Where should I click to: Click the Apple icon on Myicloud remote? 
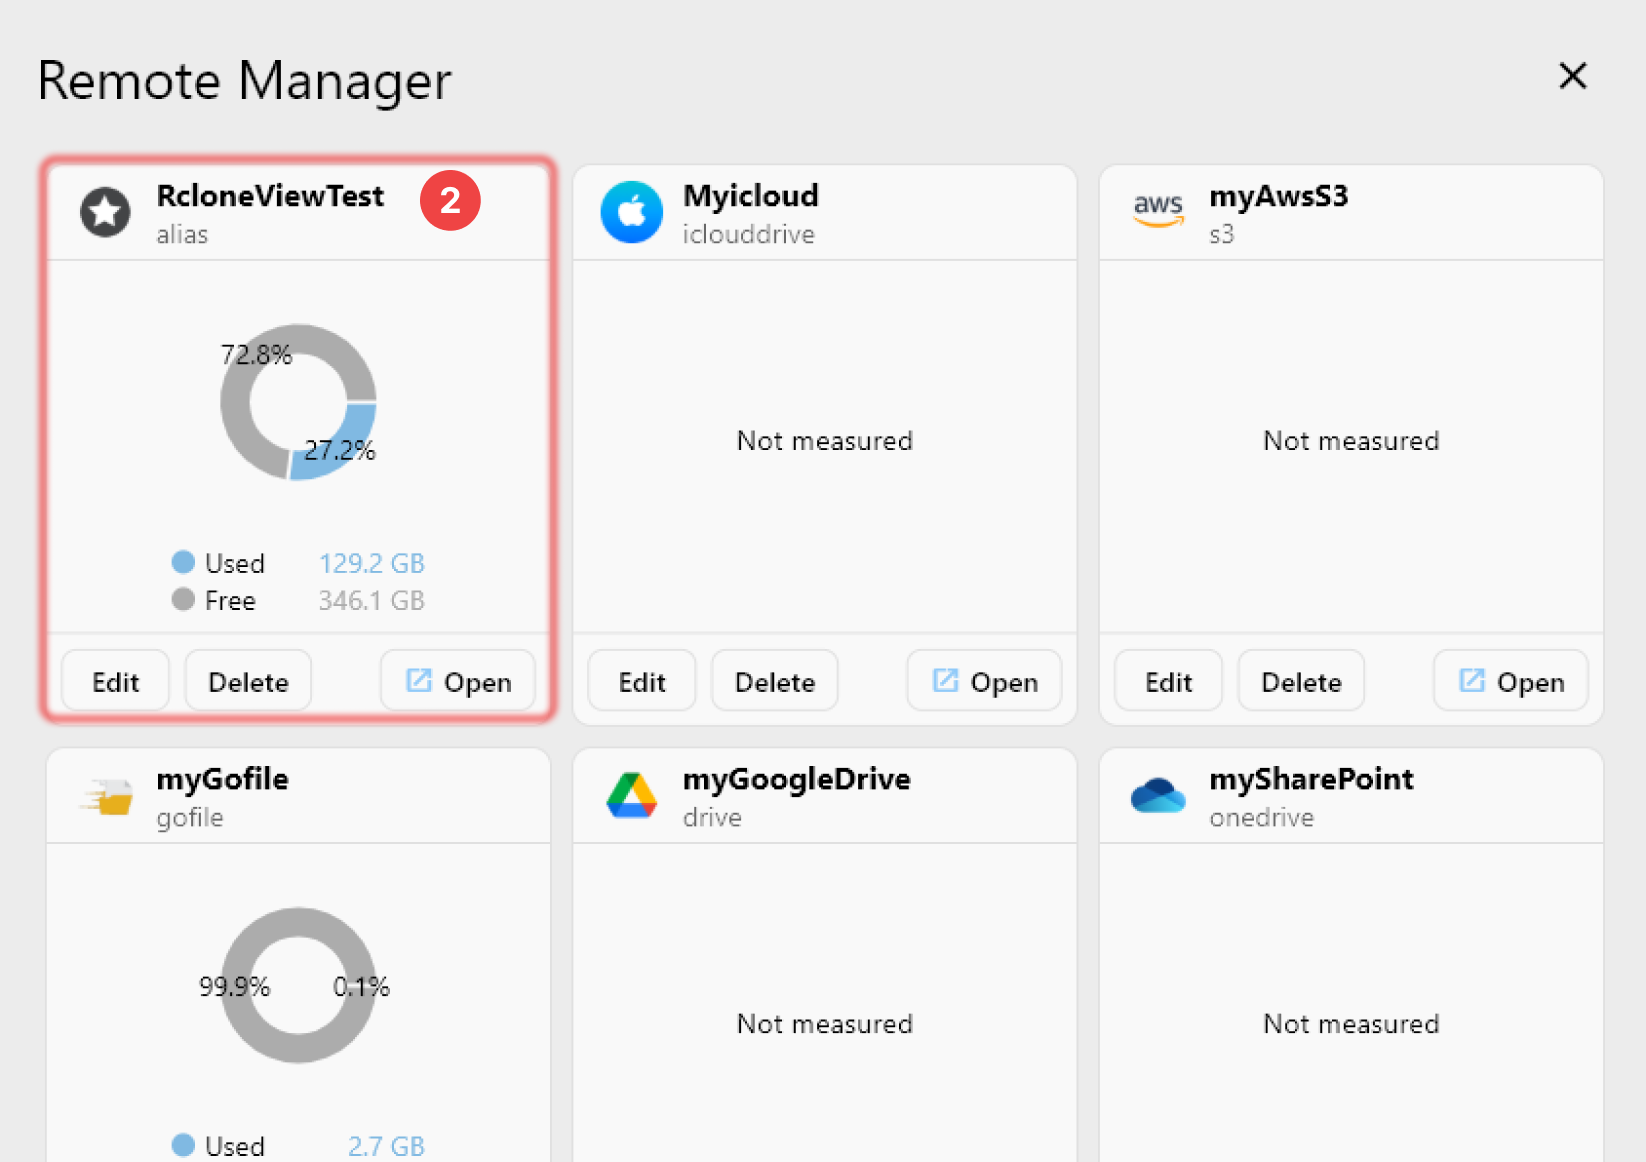[631, 212]
